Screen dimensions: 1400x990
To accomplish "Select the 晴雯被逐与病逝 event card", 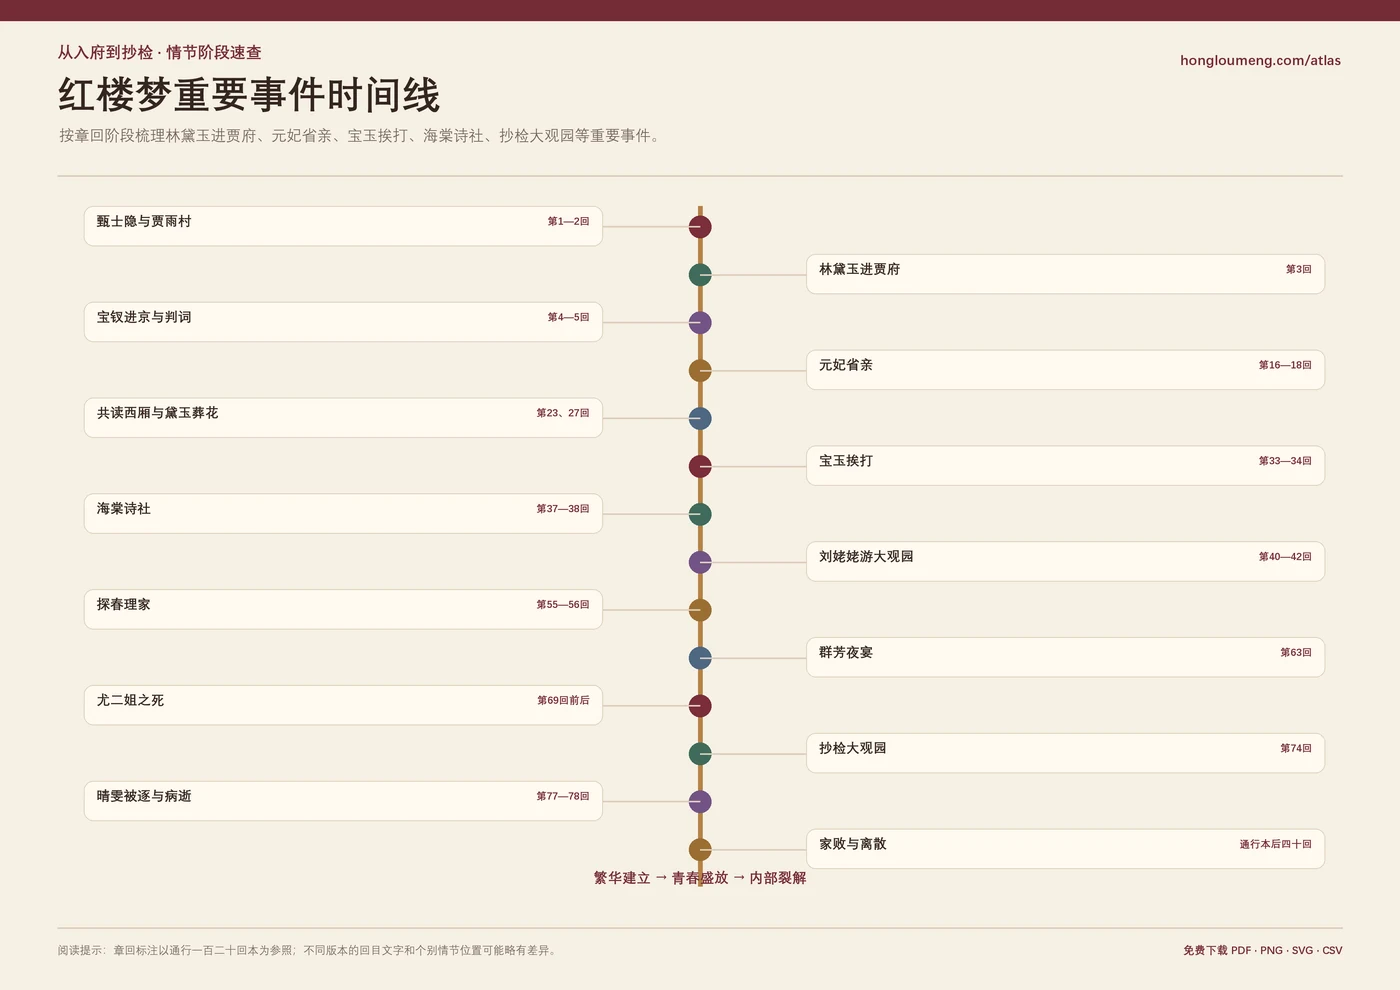I will point(343,801).
